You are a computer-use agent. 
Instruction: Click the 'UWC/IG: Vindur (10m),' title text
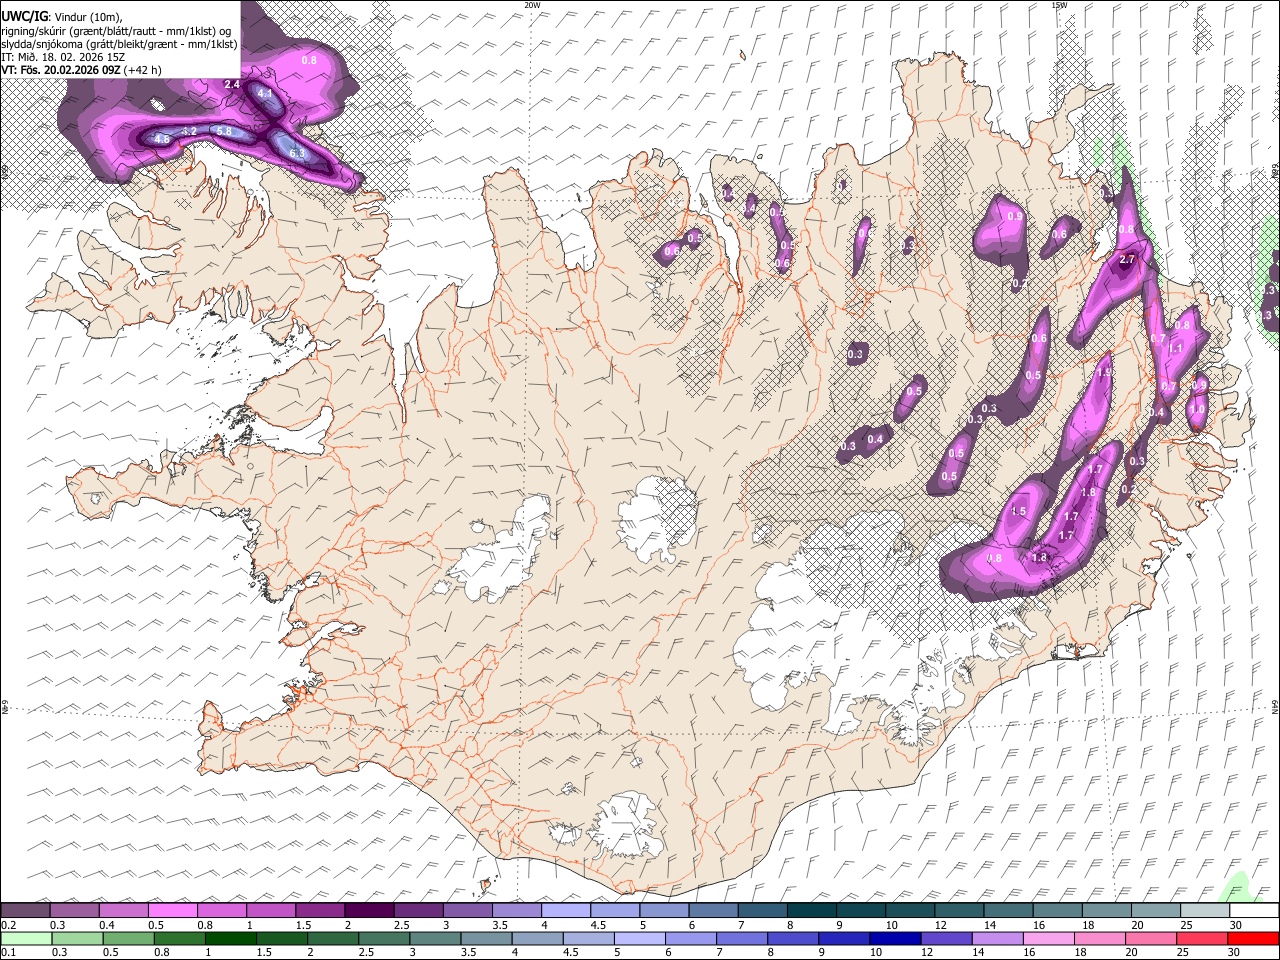(61, 16)
